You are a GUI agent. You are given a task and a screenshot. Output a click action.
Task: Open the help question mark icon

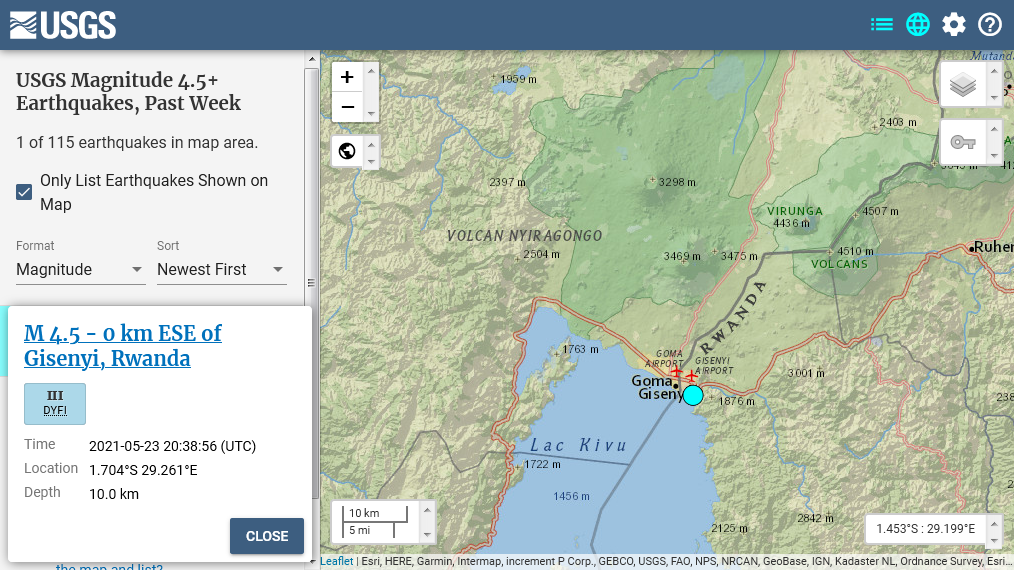pos(989,25)
